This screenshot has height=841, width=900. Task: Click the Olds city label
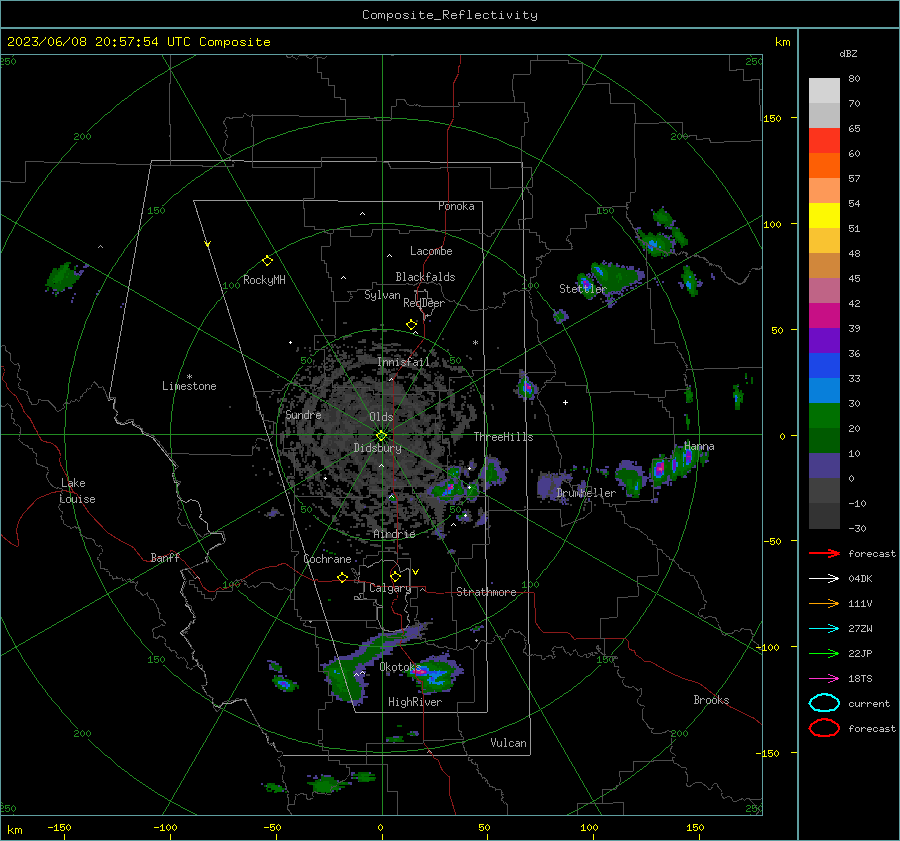point(381,417)
